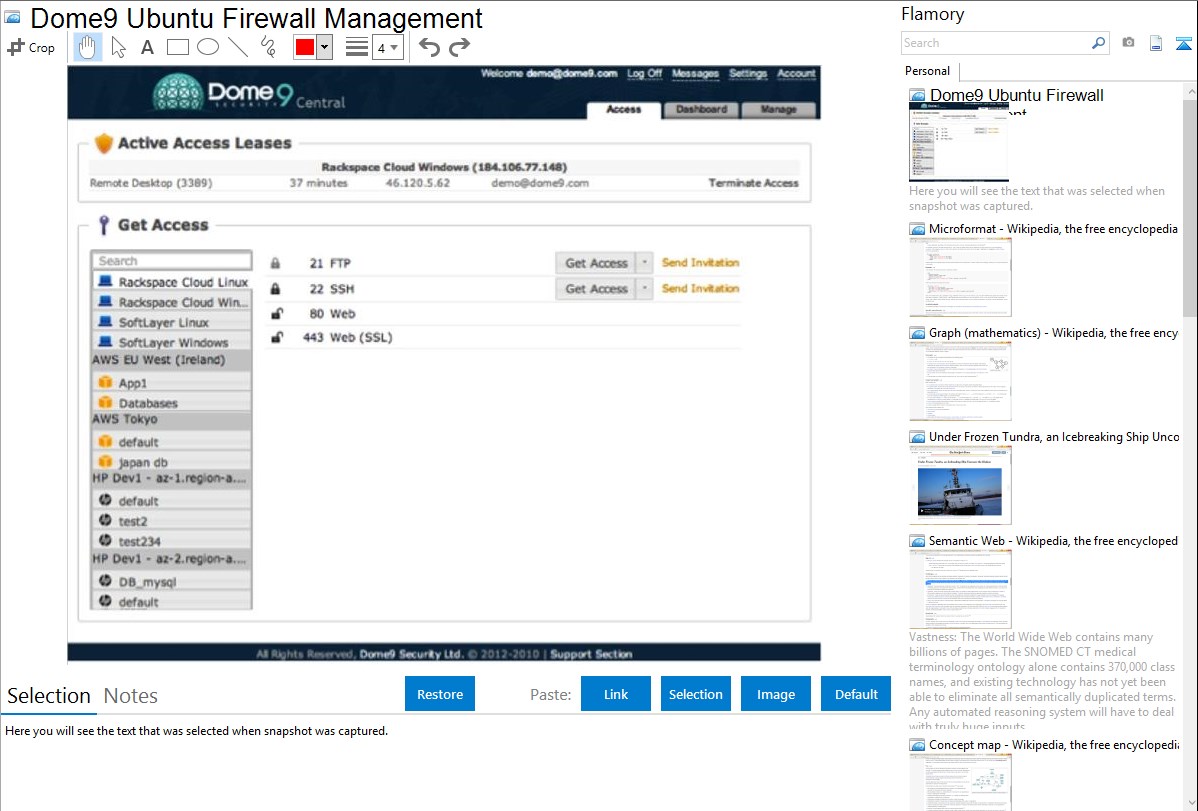Viewport: 1198px width, 811px height.
Task: Click the red color swatch
Action: [305, 47]
